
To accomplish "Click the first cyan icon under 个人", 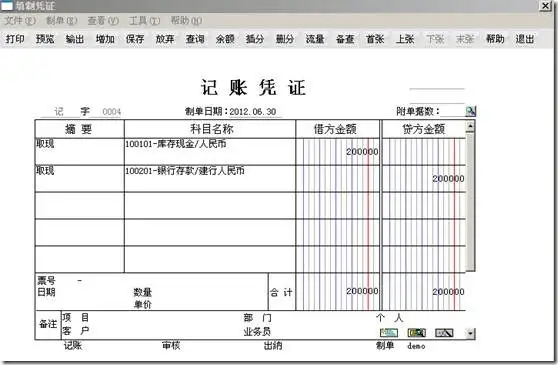I will [389, 333].
